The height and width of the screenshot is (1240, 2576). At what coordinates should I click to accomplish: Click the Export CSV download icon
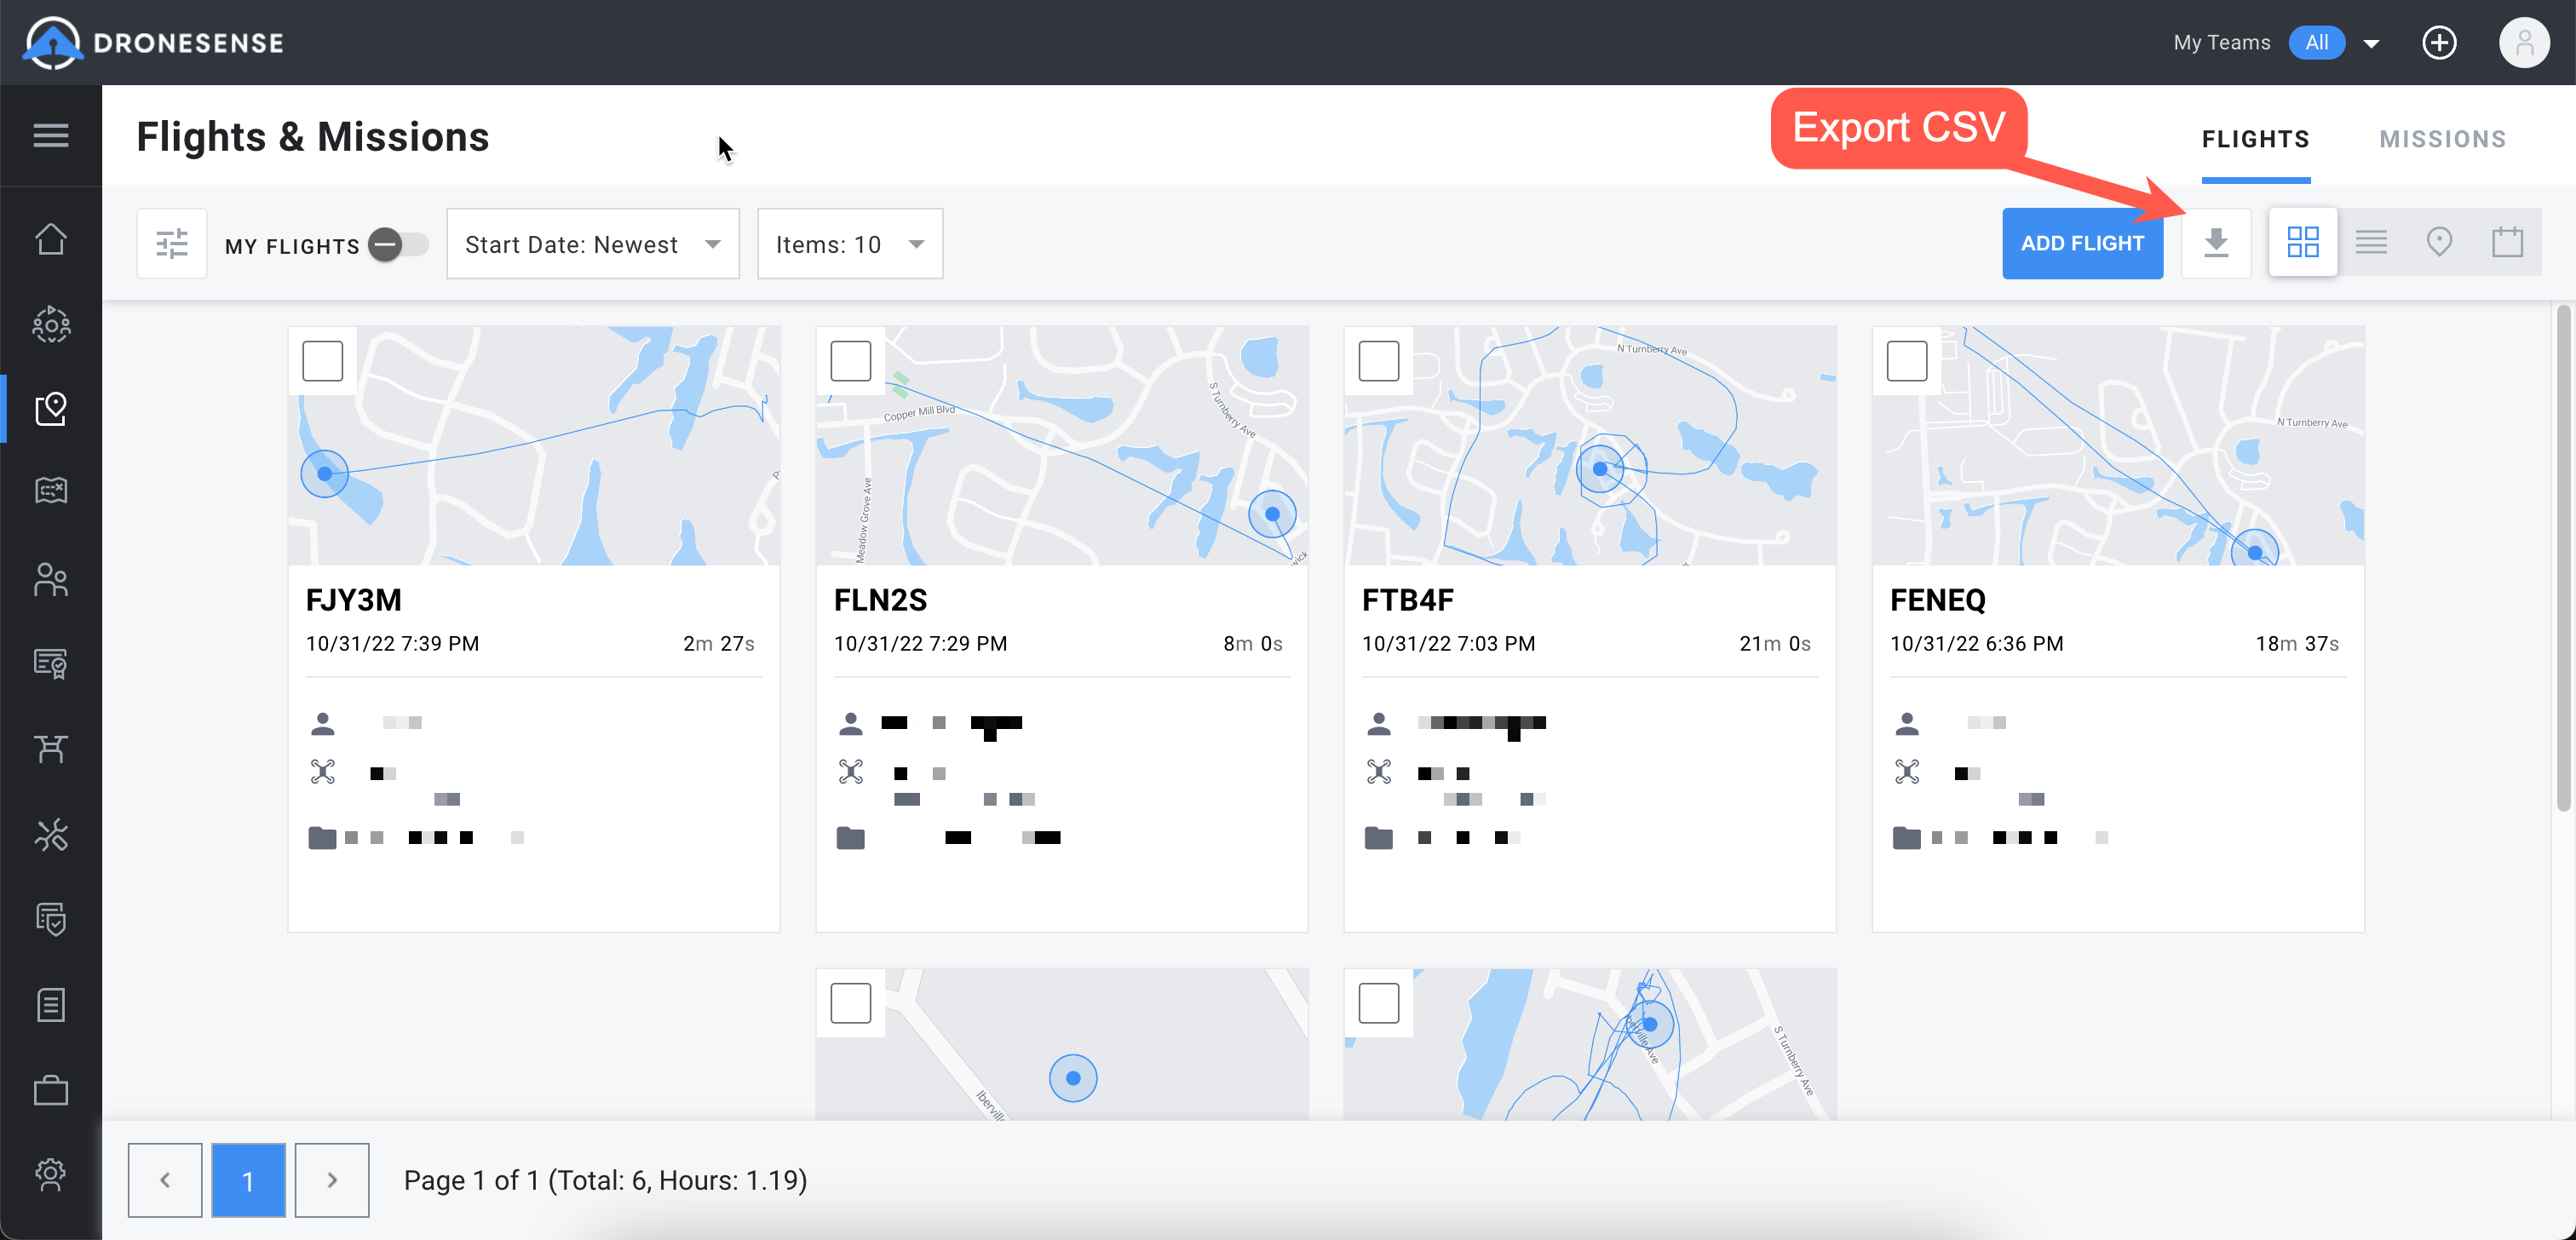[2216, 243]
